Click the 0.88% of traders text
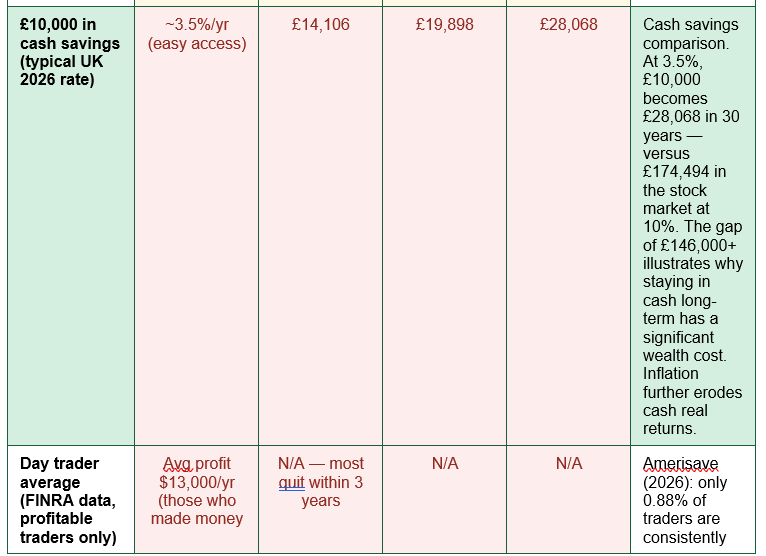This screenshot has height=556, width=766. [x=681, y=510]
